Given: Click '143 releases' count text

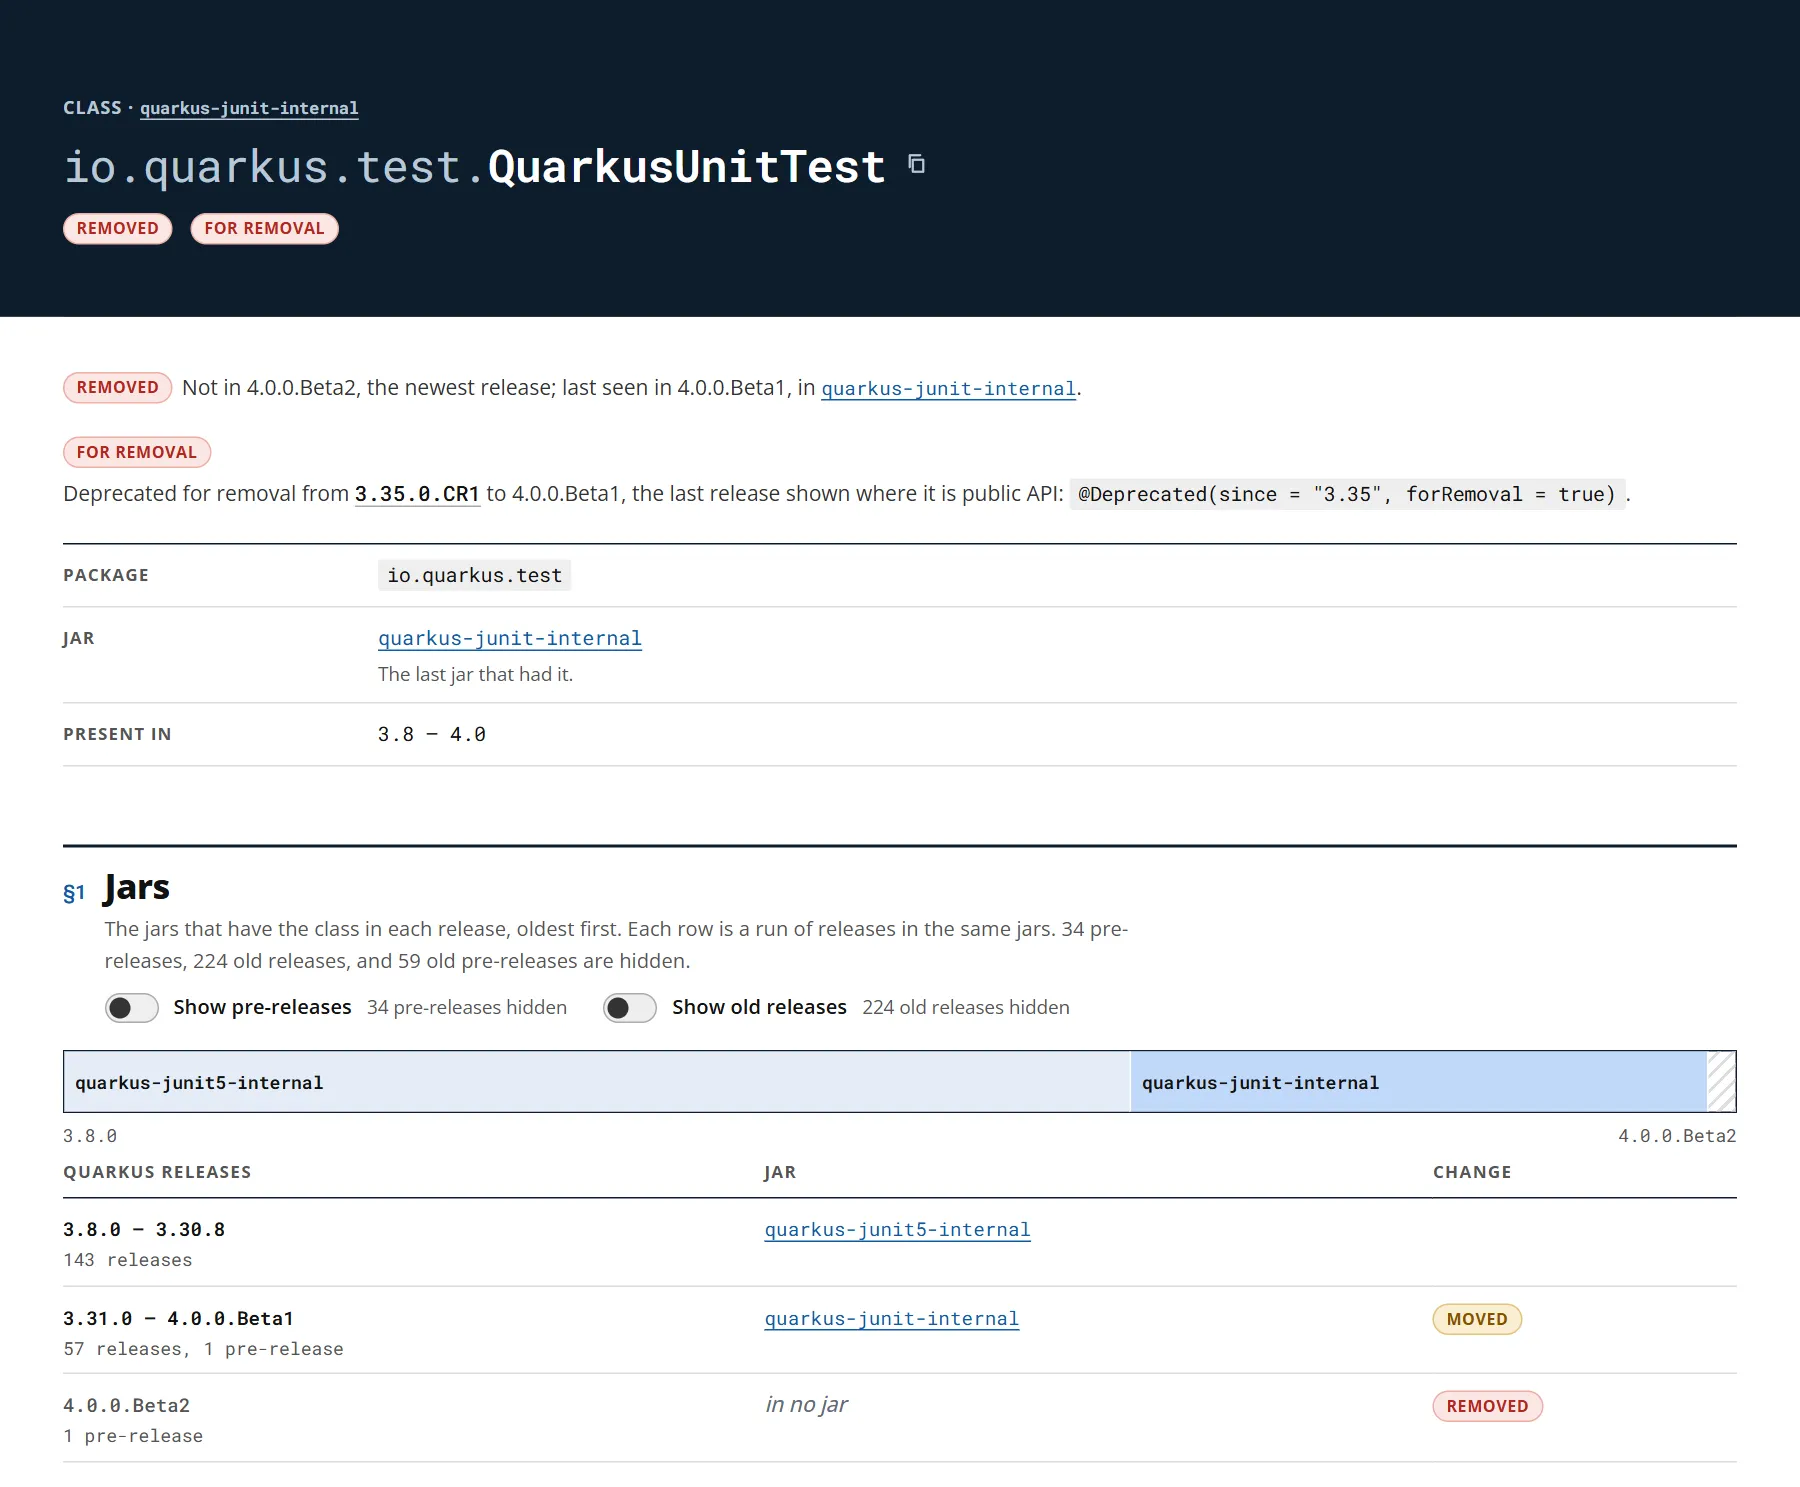Looking at the screenshot, I should [128, 1260].
